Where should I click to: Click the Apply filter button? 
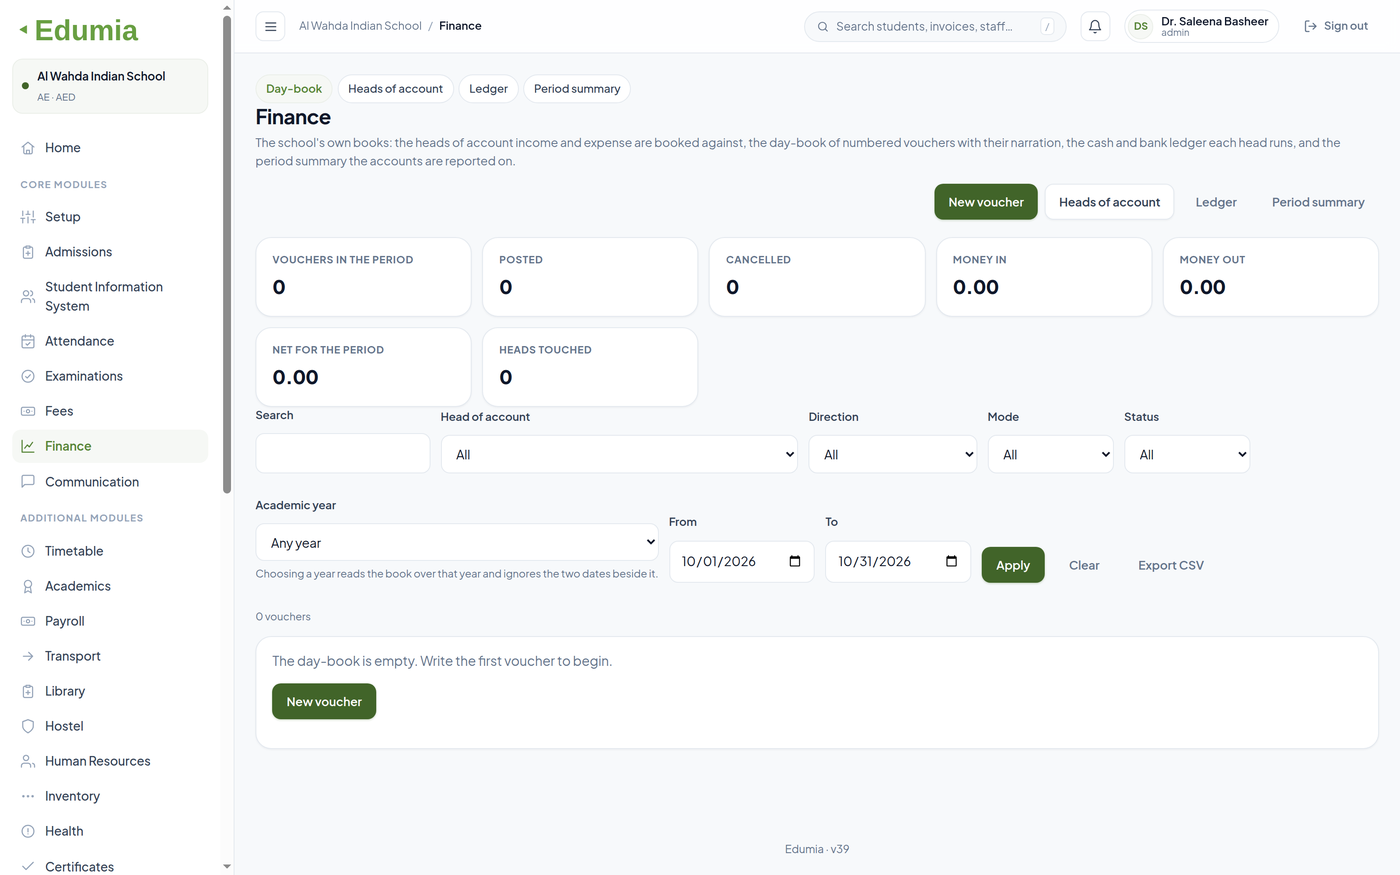[x=1013, y=565]
